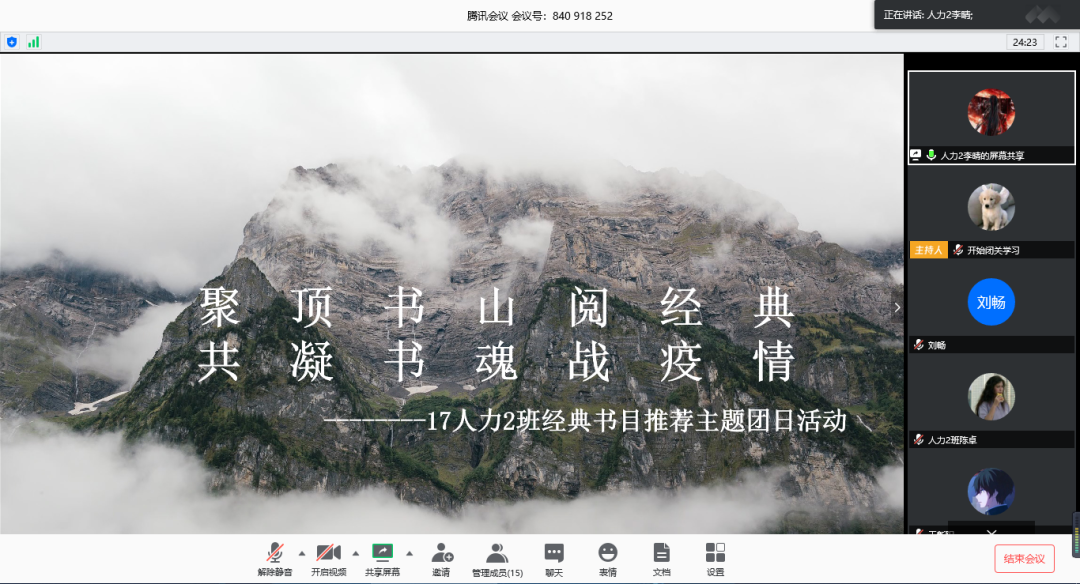Click the host's dog avatar thumbnail
Viewport: 1080px width, 584px height.
click(991, 207)
